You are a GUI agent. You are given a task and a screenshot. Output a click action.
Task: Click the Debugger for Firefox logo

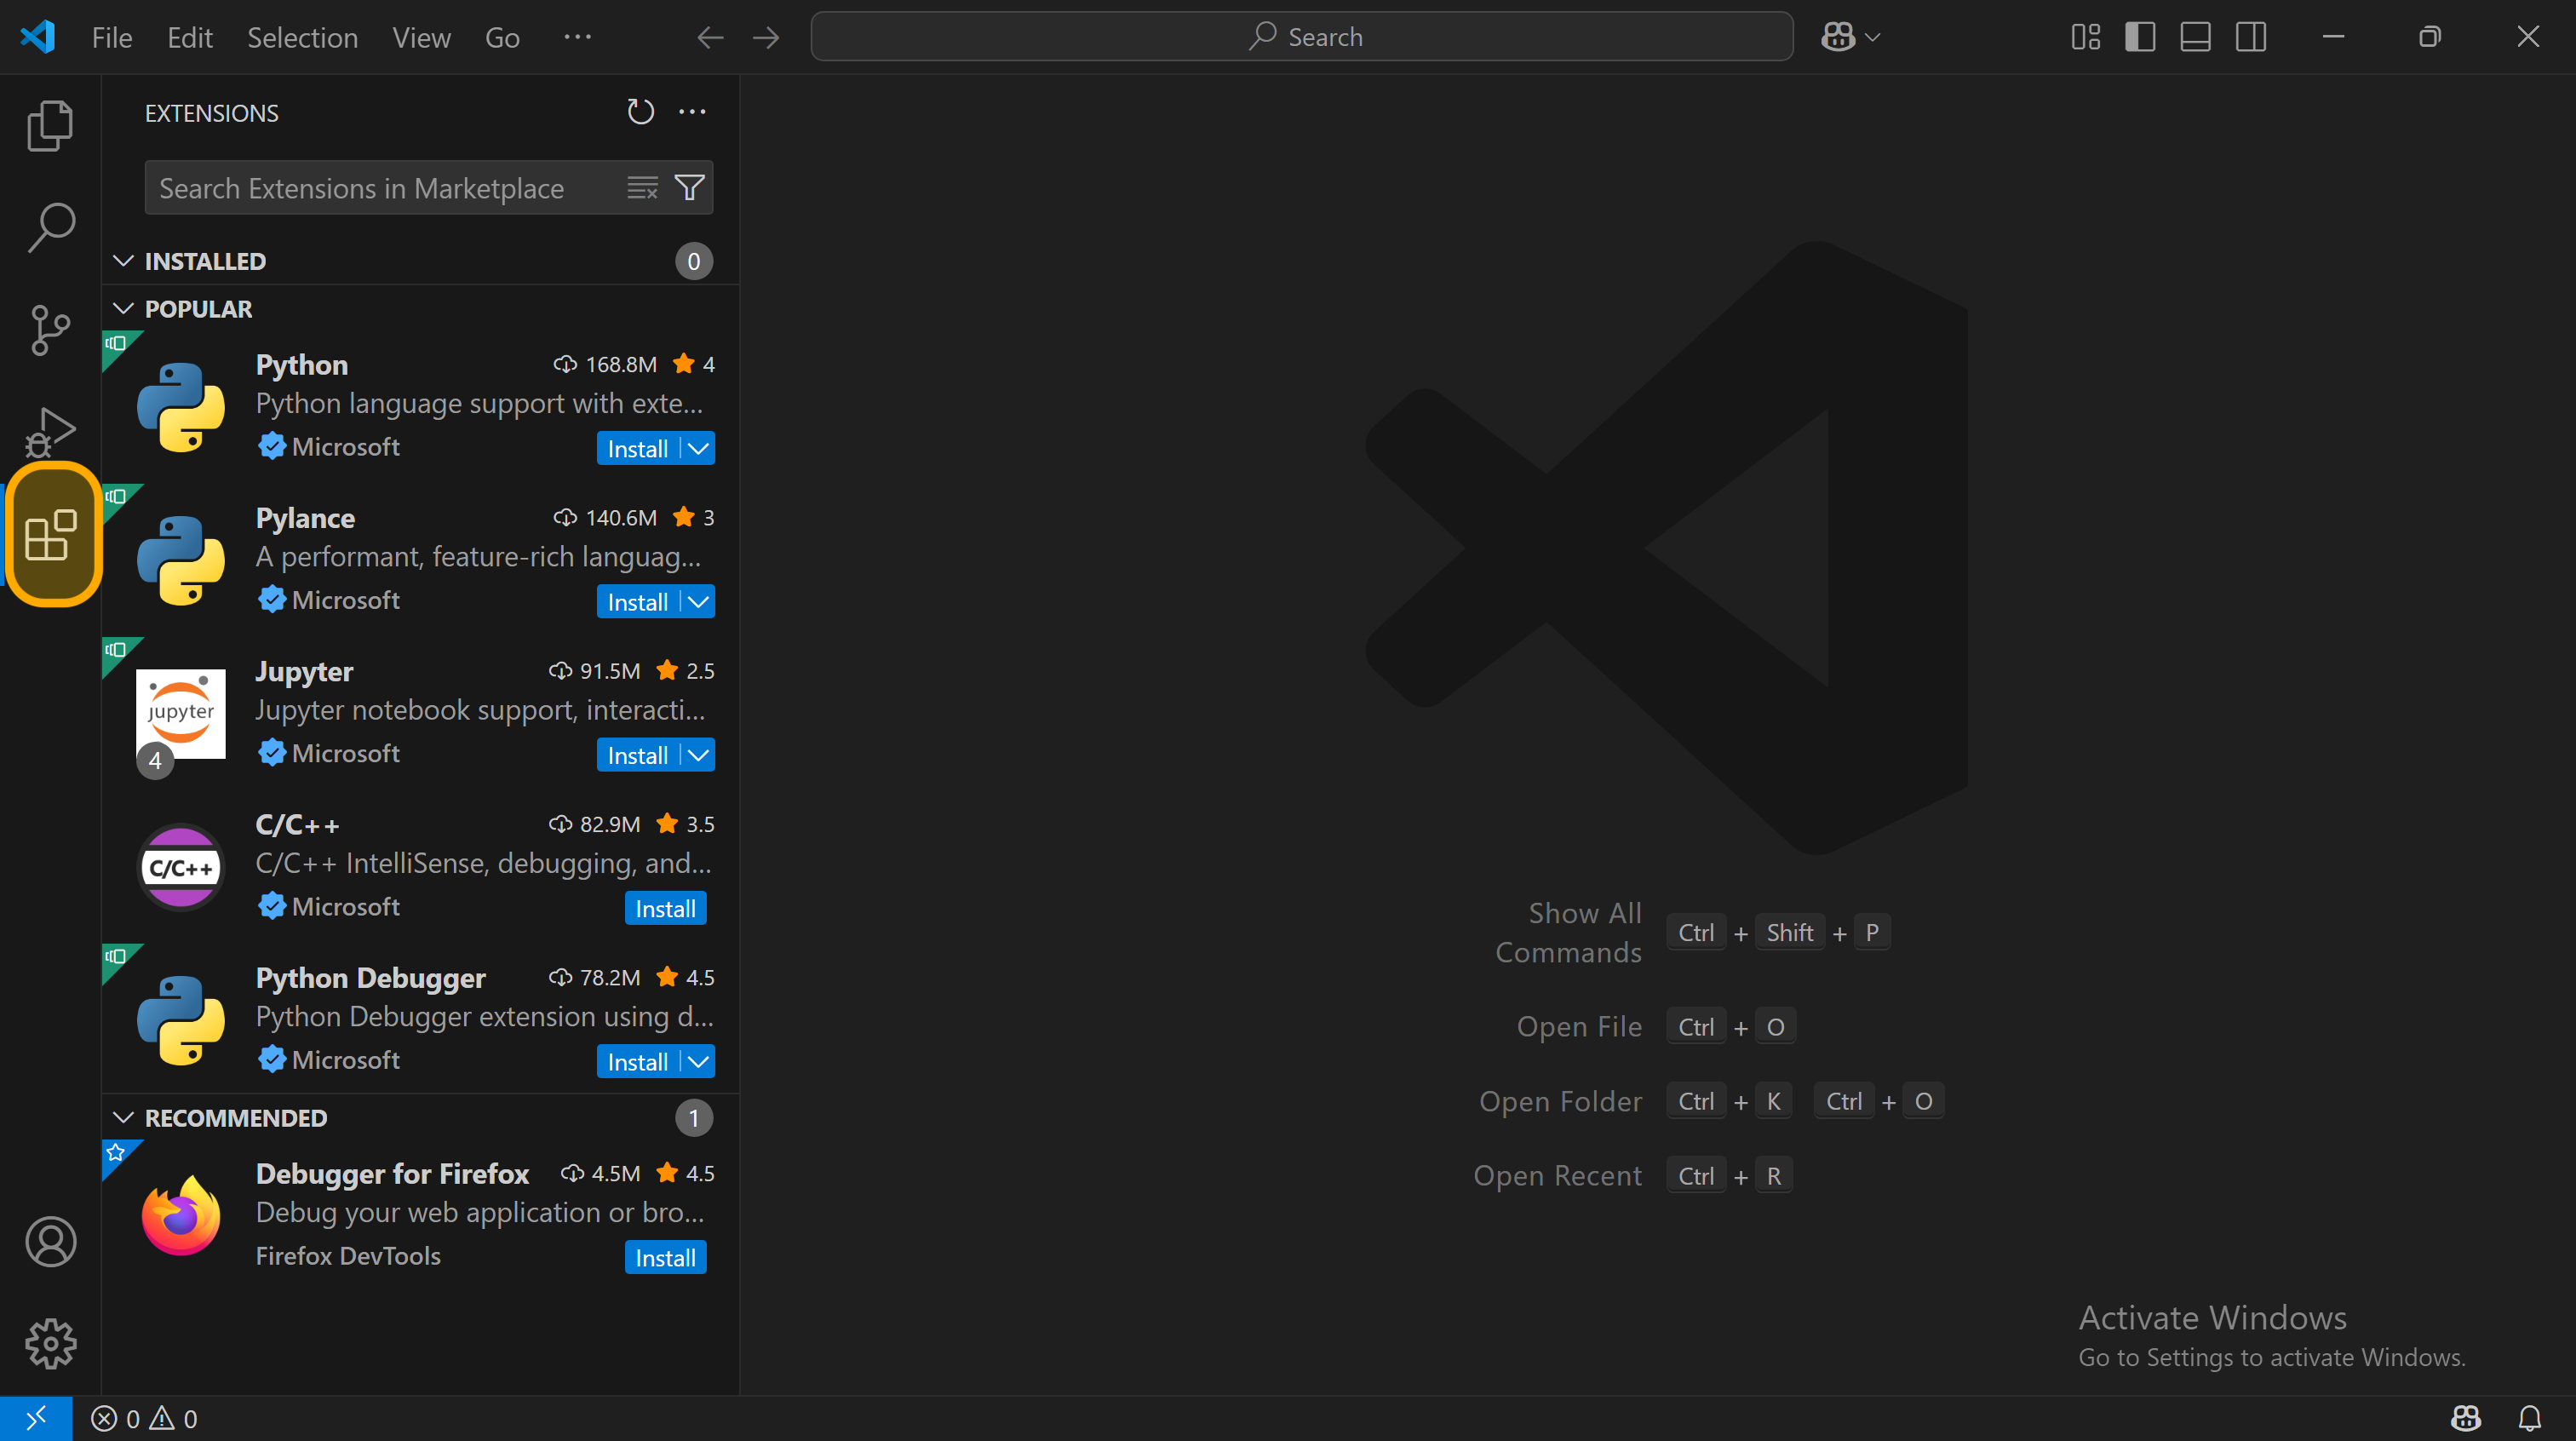tap(181, 1216)
